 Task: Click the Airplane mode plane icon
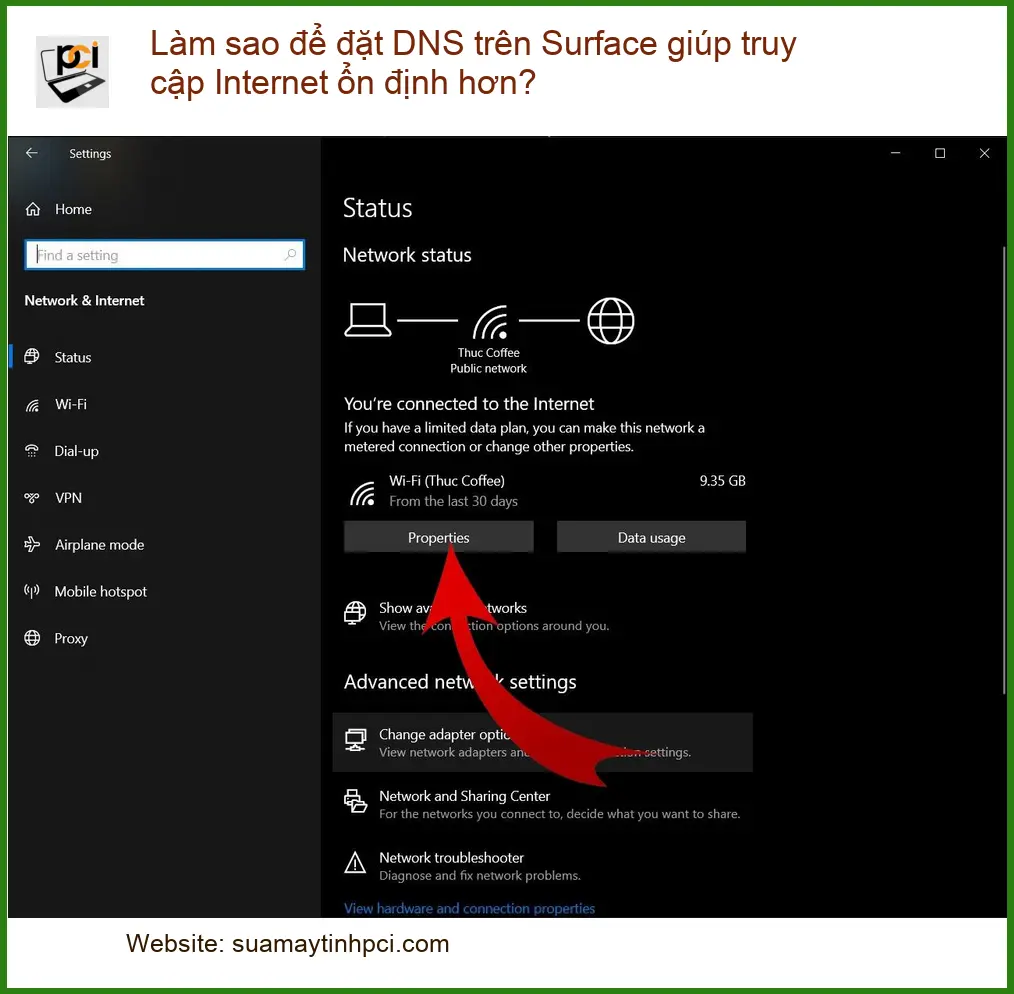click(x=32, y=545)
